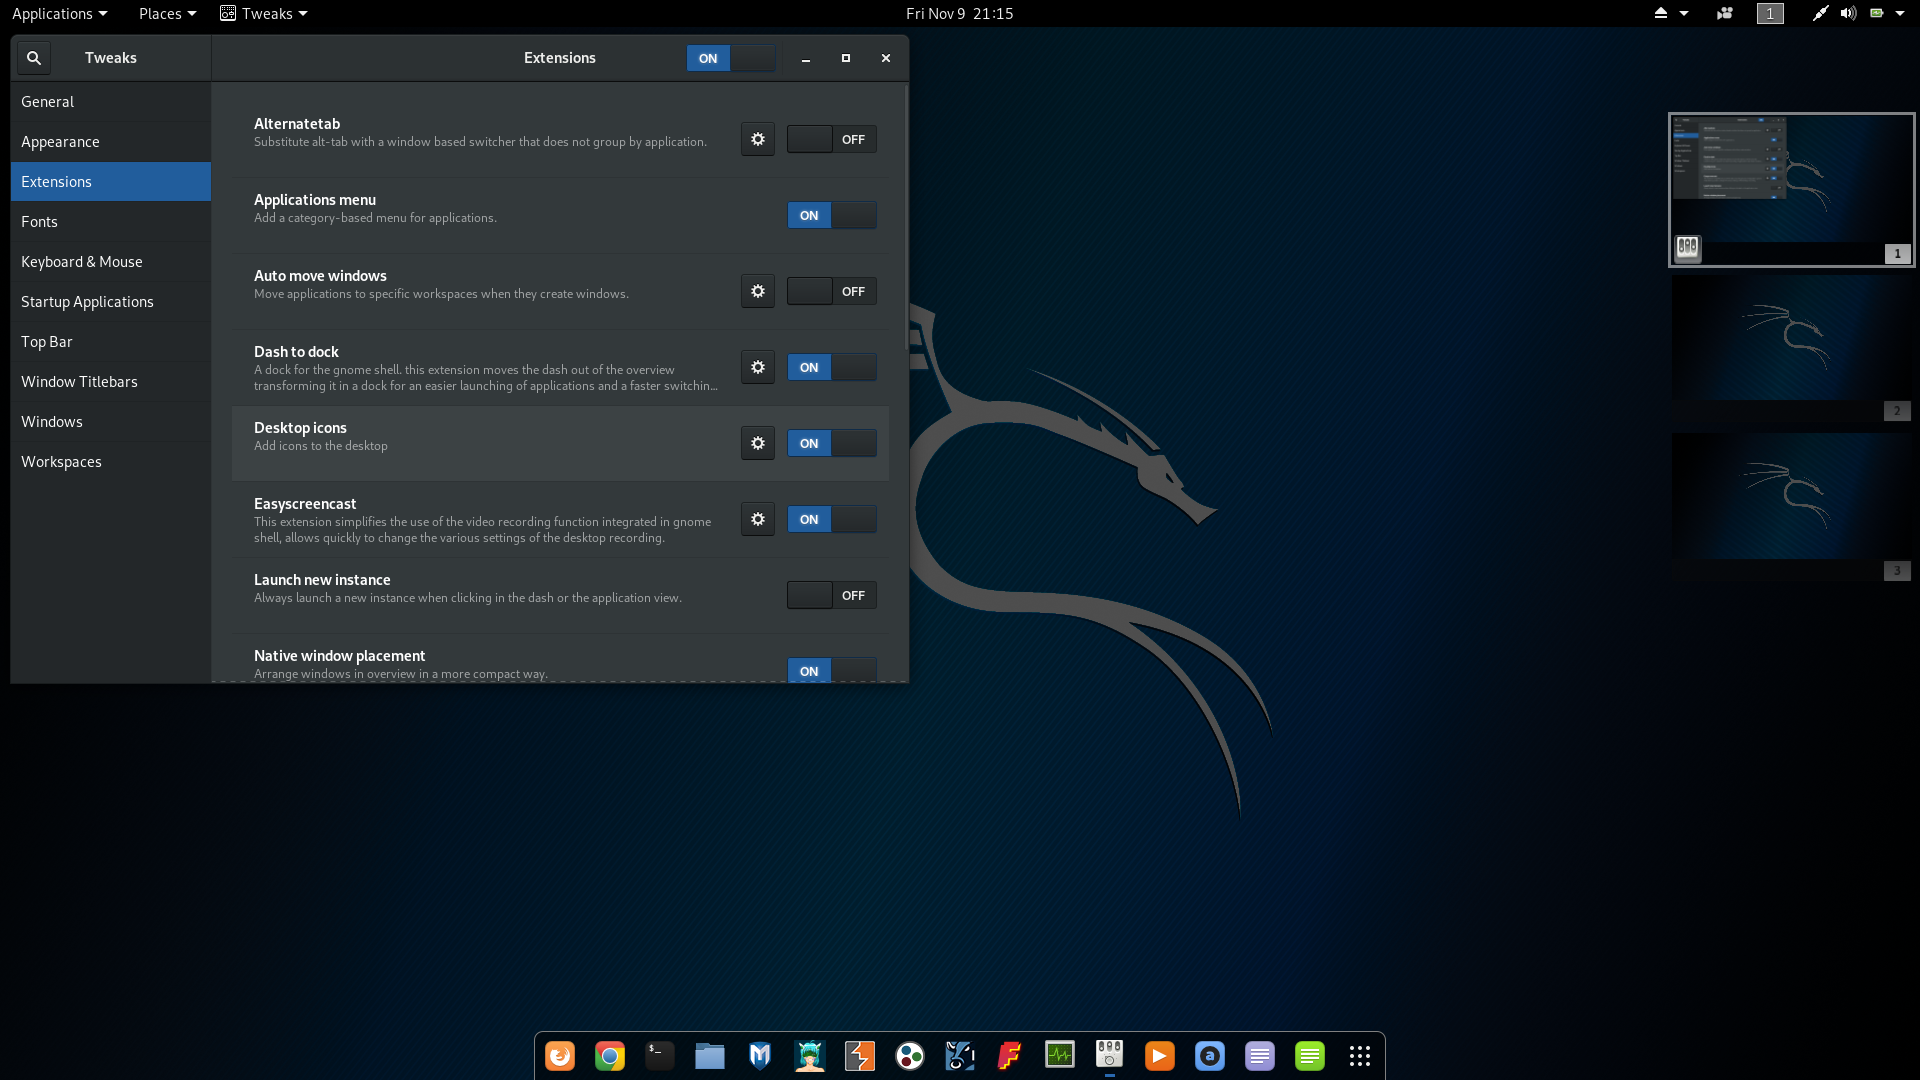Open Top Bar settings section
The image size is (1920, 1080).
tap(111, 342)
